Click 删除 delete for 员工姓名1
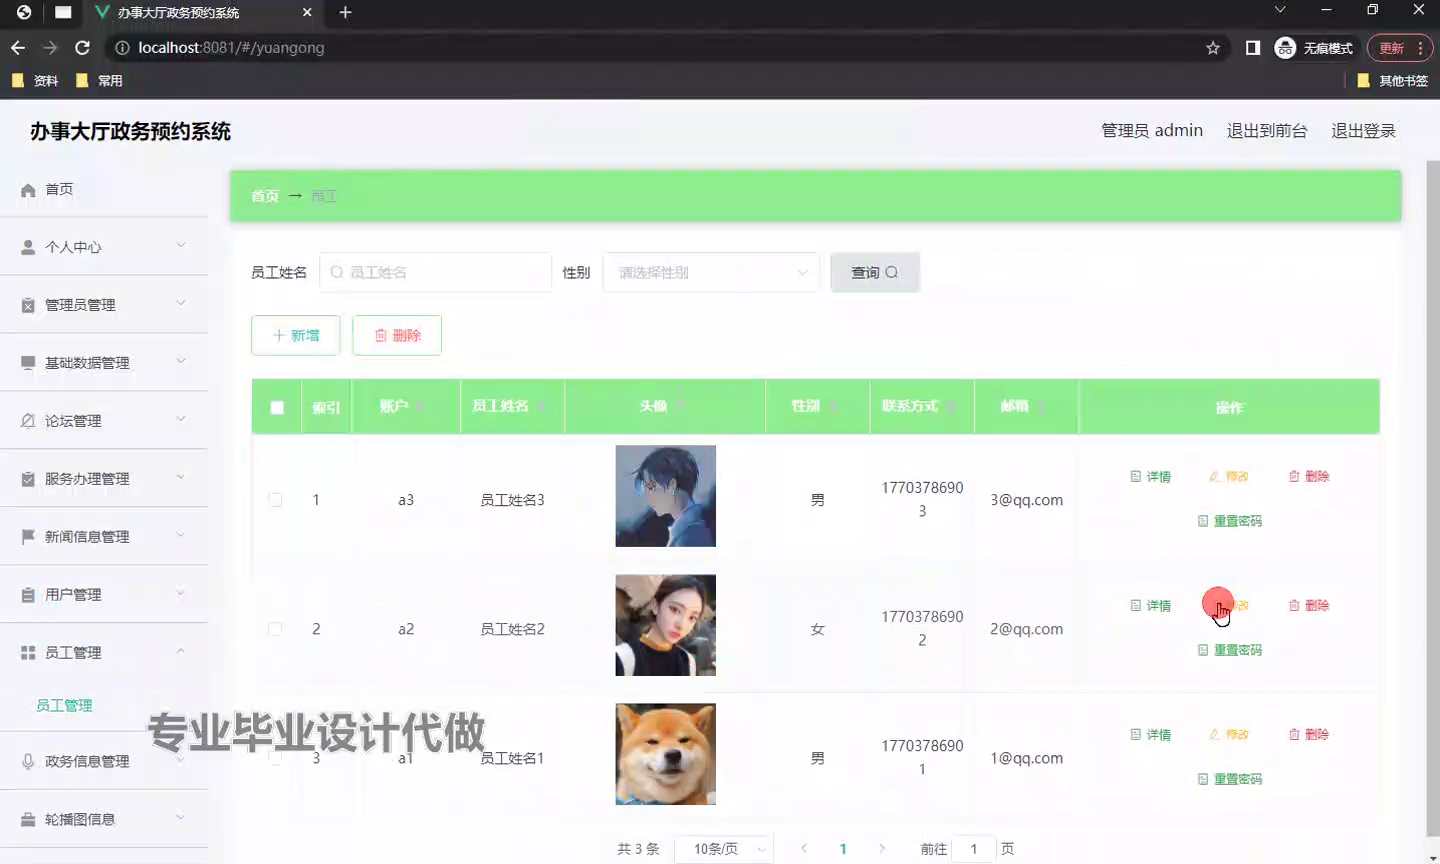 click(1309, 735)
